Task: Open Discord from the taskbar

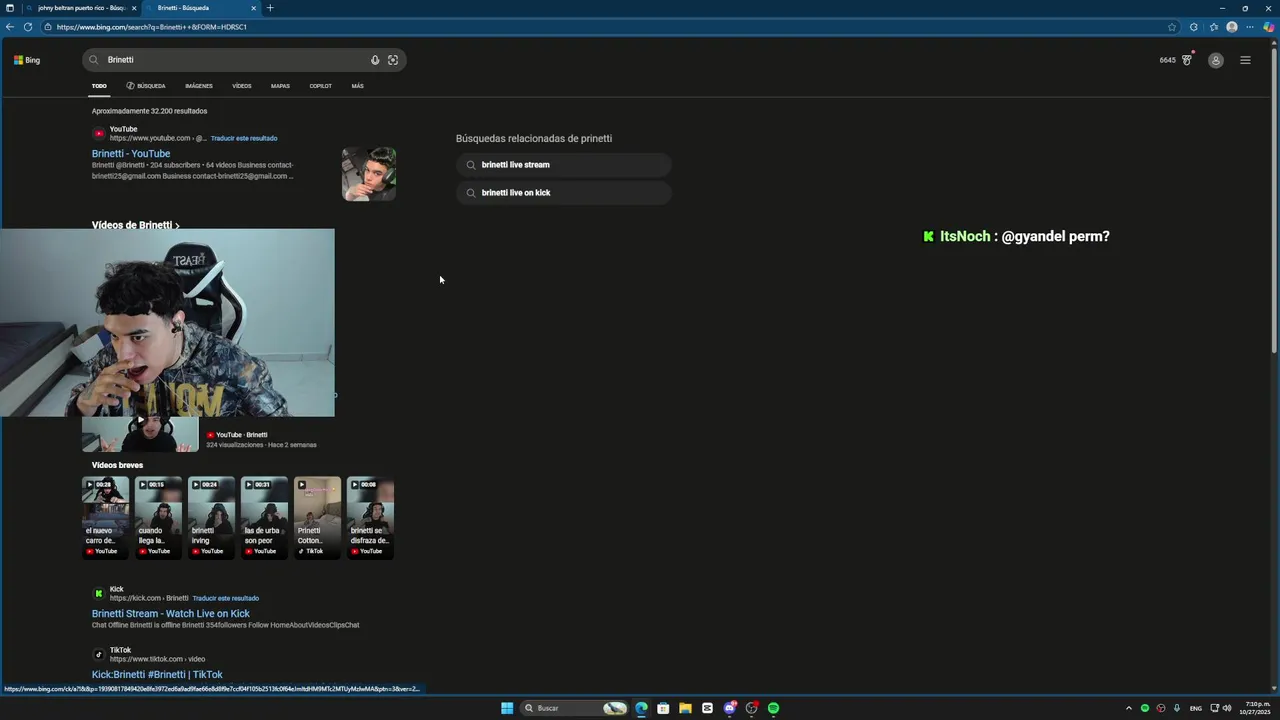Action: [x=730, y=708]
